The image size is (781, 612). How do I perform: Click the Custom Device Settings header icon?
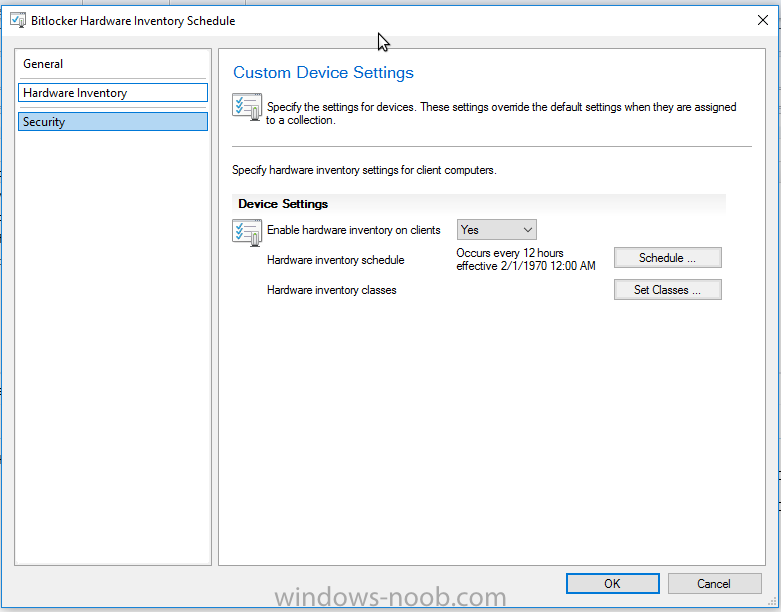[x=247, y=107]
